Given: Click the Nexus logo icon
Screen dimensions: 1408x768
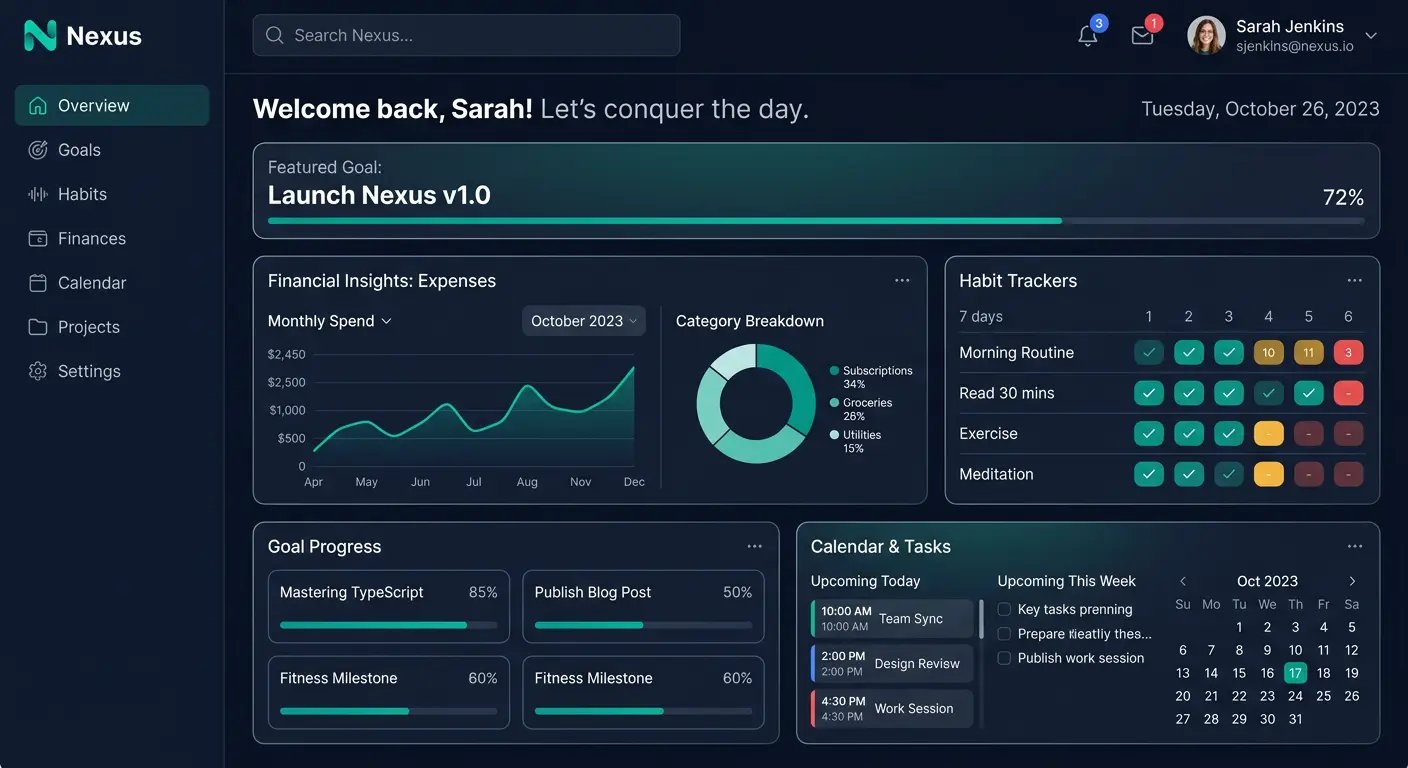Looking at the screenshot, I should pyautogui.click(x=40, y=36).
